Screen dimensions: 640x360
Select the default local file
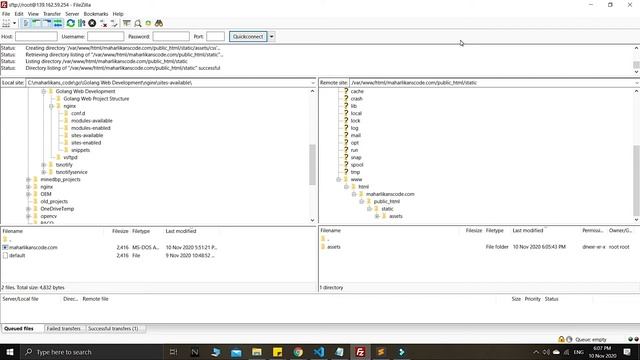(17, 256)
